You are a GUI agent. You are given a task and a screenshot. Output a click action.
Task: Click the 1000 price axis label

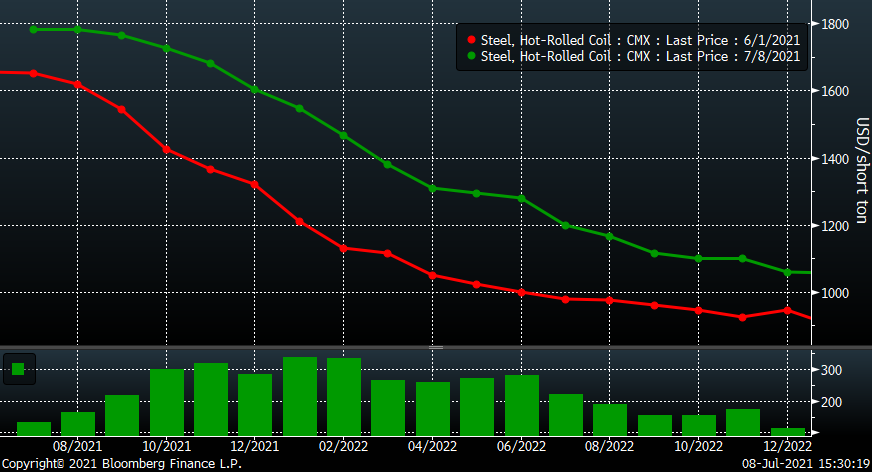pyautogui.click(x=837, y=293)
